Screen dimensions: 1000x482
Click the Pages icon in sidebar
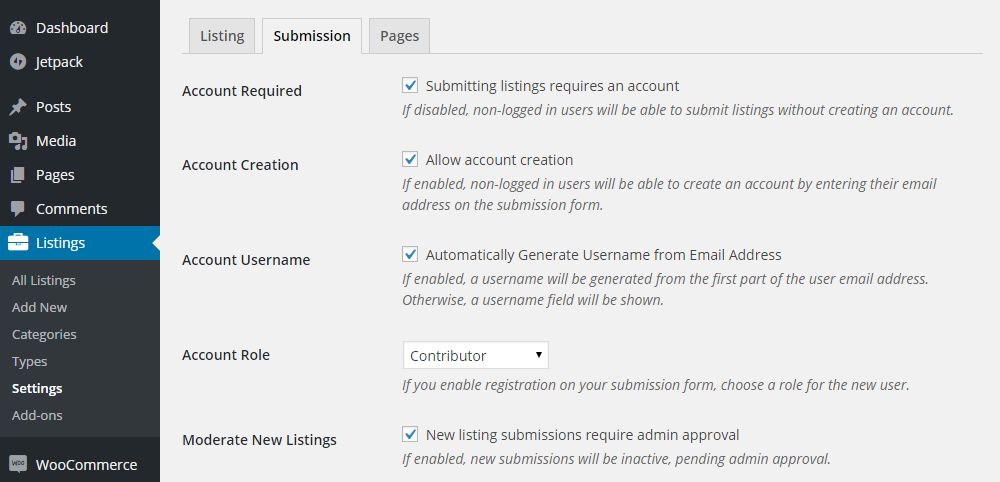click(x=18, y=175)
